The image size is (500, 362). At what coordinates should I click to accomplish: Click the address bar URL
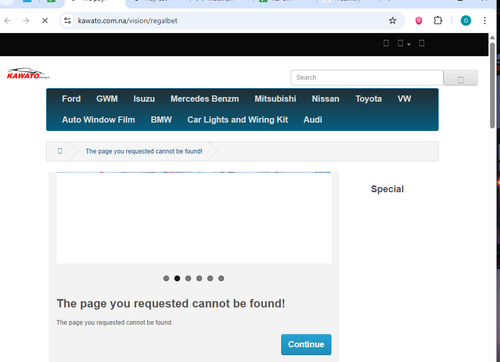127,21
